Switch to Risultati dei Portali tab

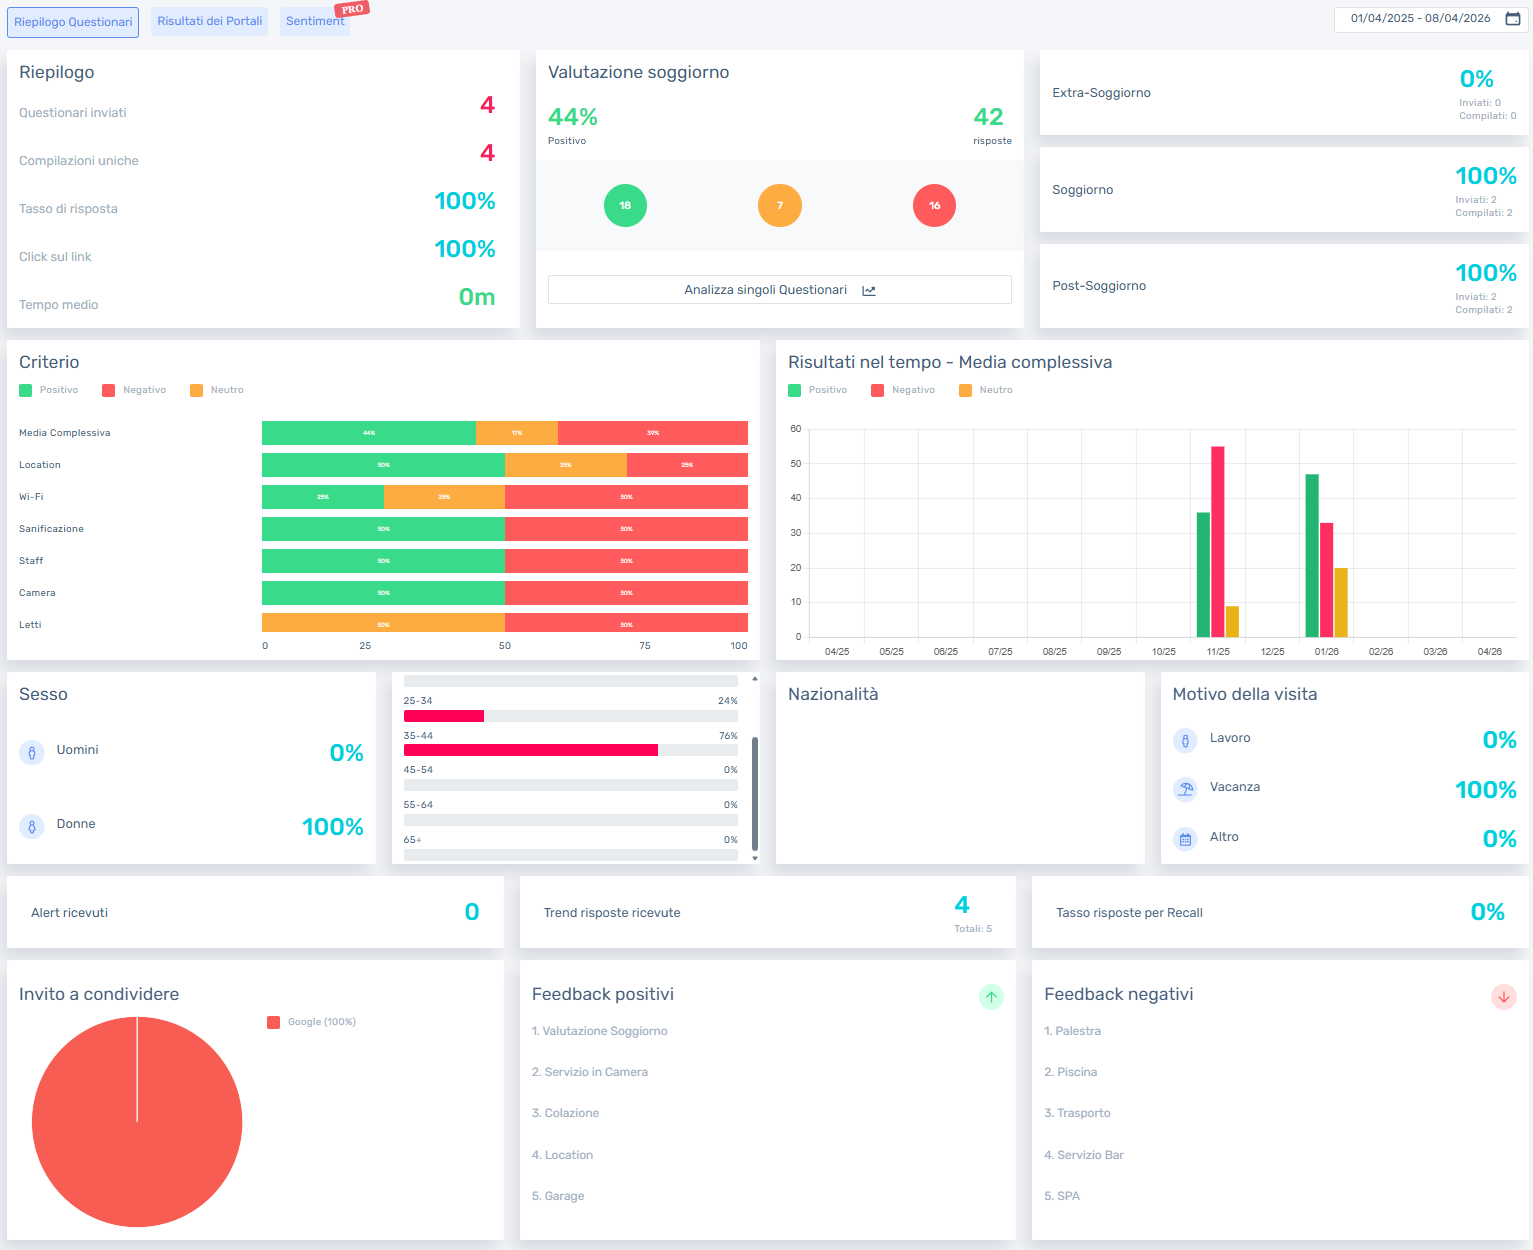pos(209,21)
